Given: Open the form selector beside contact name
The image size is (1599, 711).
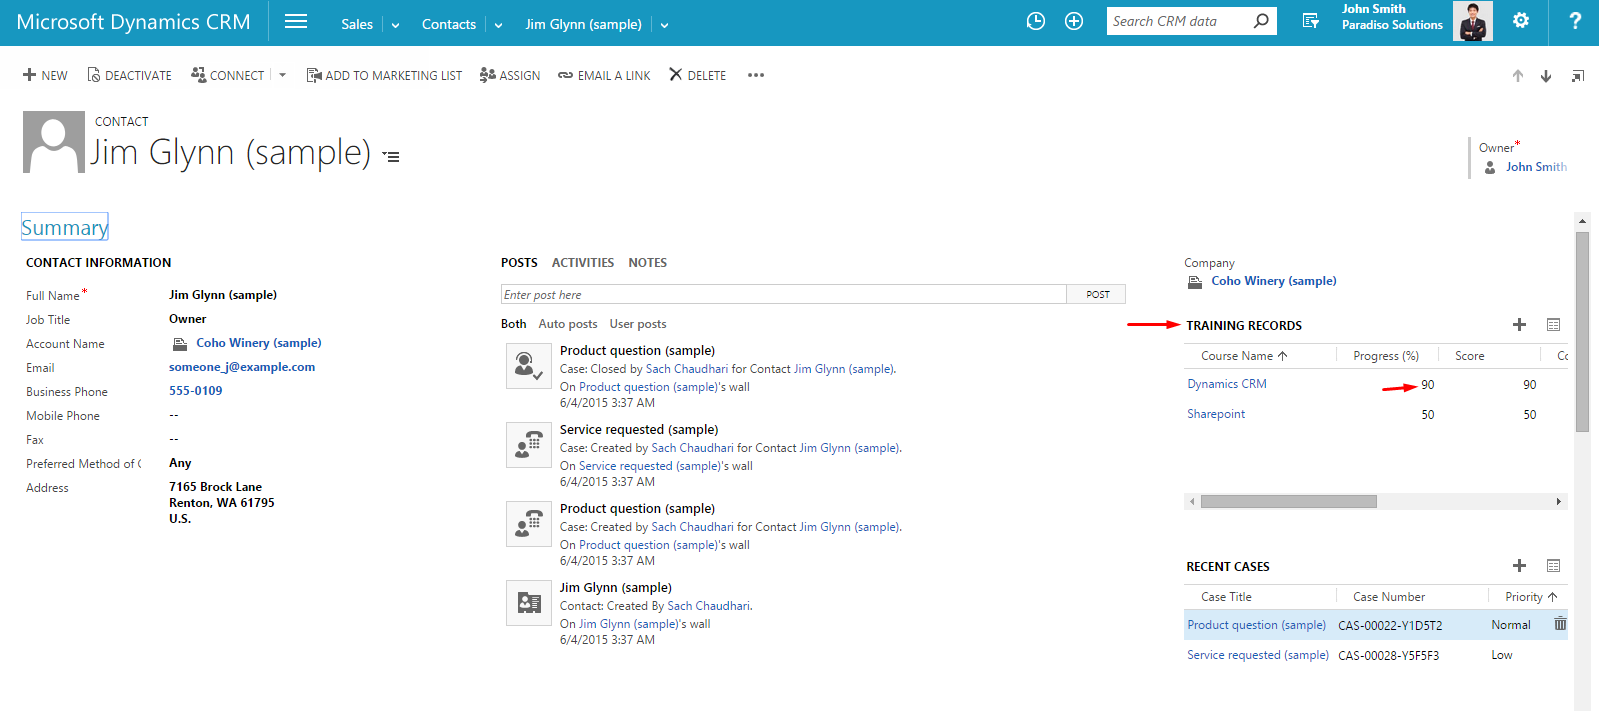Looking at the screenshot, I should (391, 157).
